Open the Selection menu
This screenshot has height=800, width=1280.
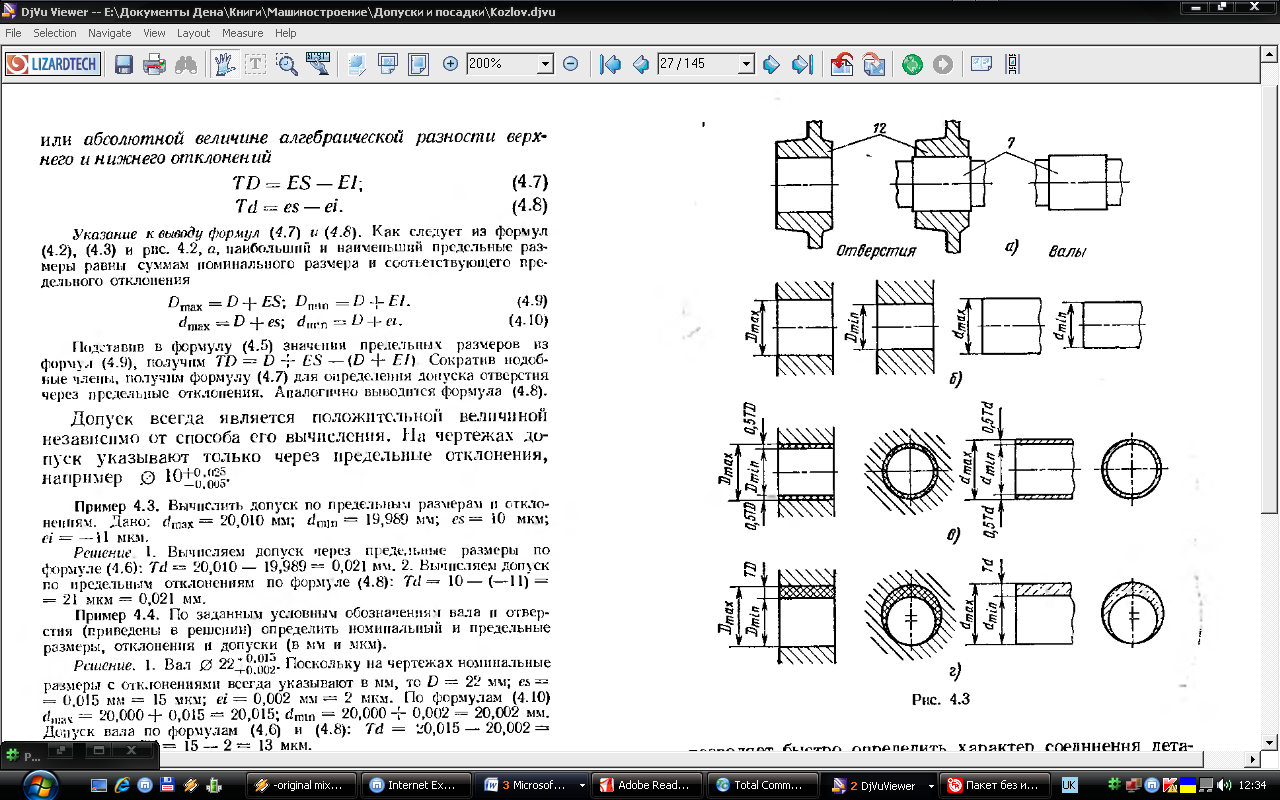(55, 33)
